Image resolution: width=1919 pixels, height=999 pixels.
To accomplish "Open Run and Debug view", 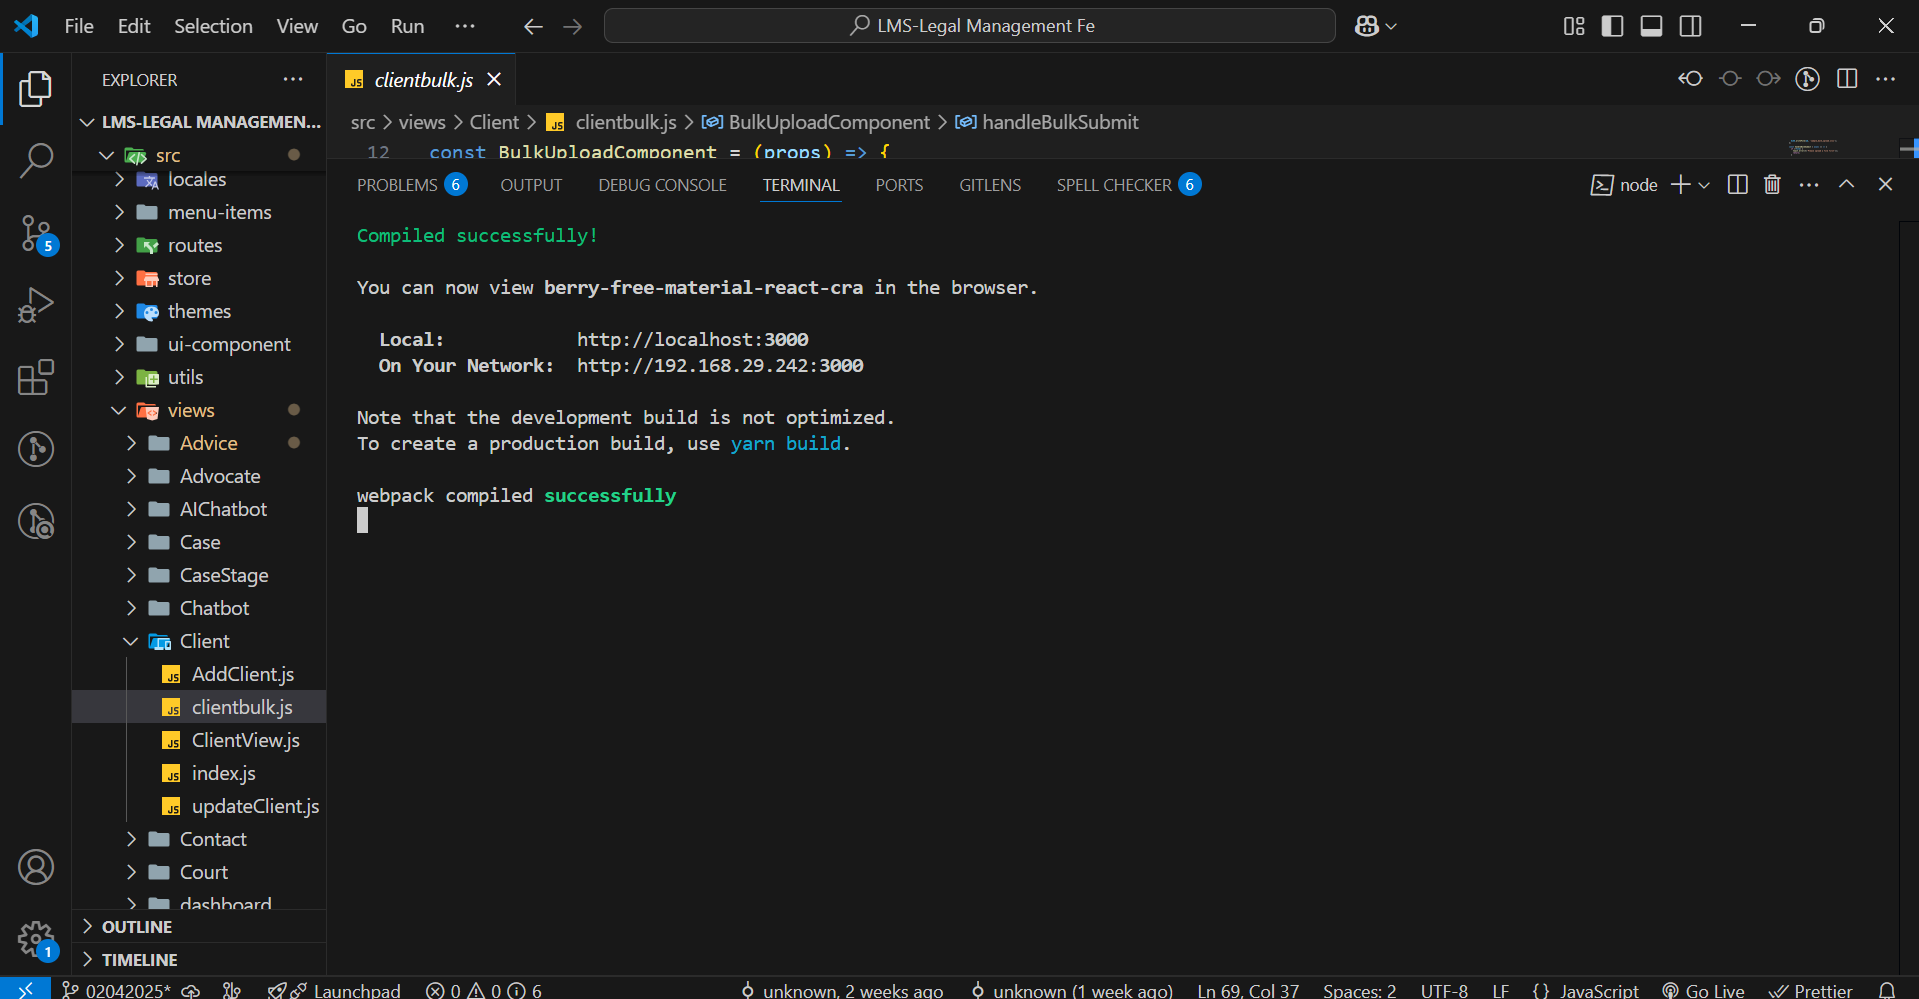I will [x=36, y=305].
